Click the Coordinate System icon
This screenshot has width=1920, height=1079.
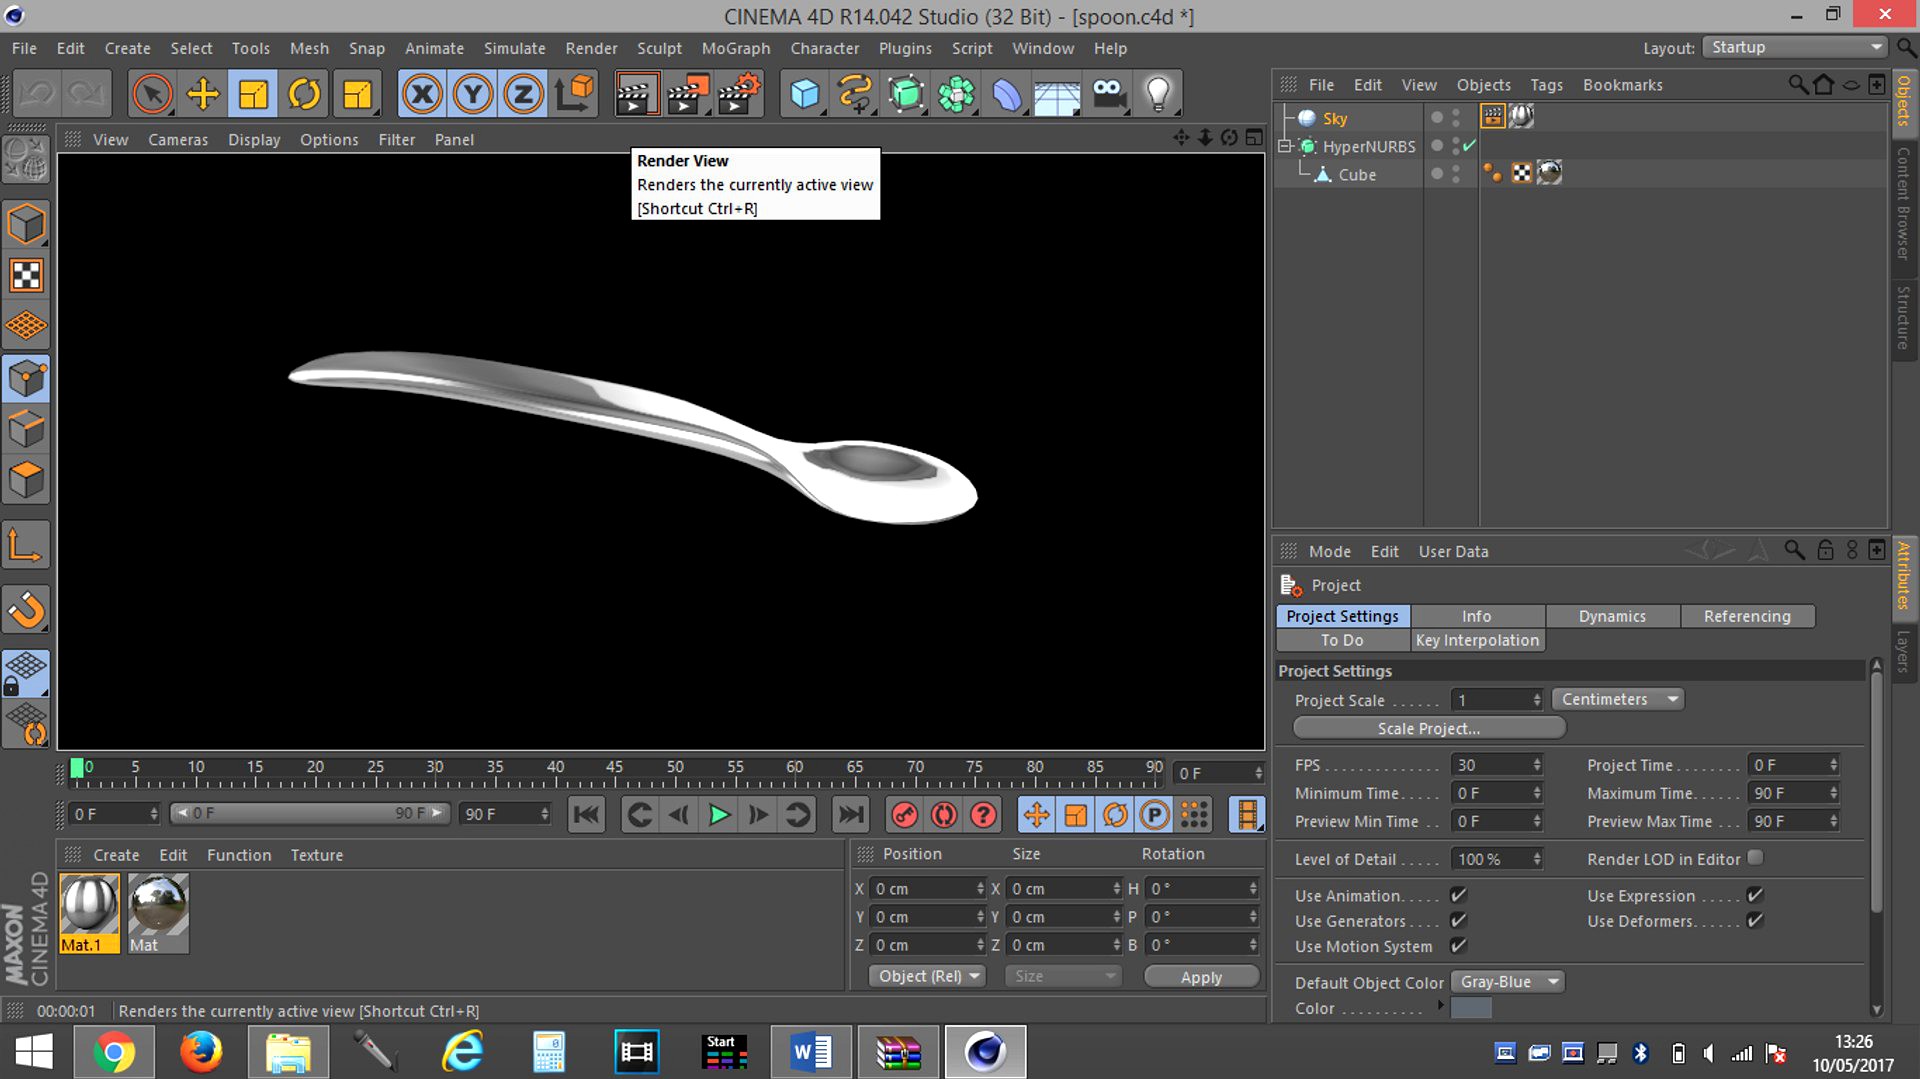(x=575, y=94)
